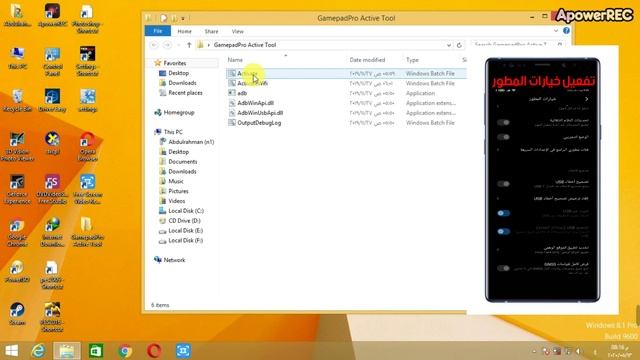
Task: Toggle the topmost grey switch on phone
Action: coord(503,122)
